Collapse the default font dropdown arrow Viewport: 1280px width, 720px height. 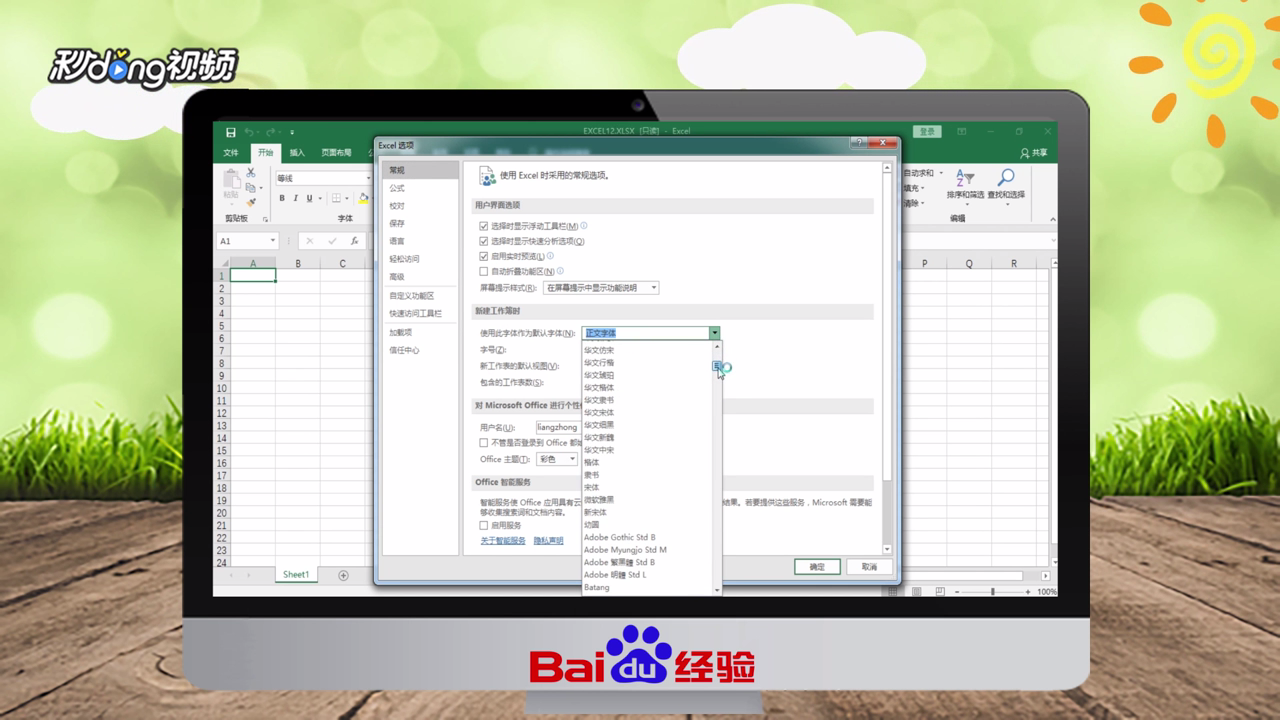715,333
